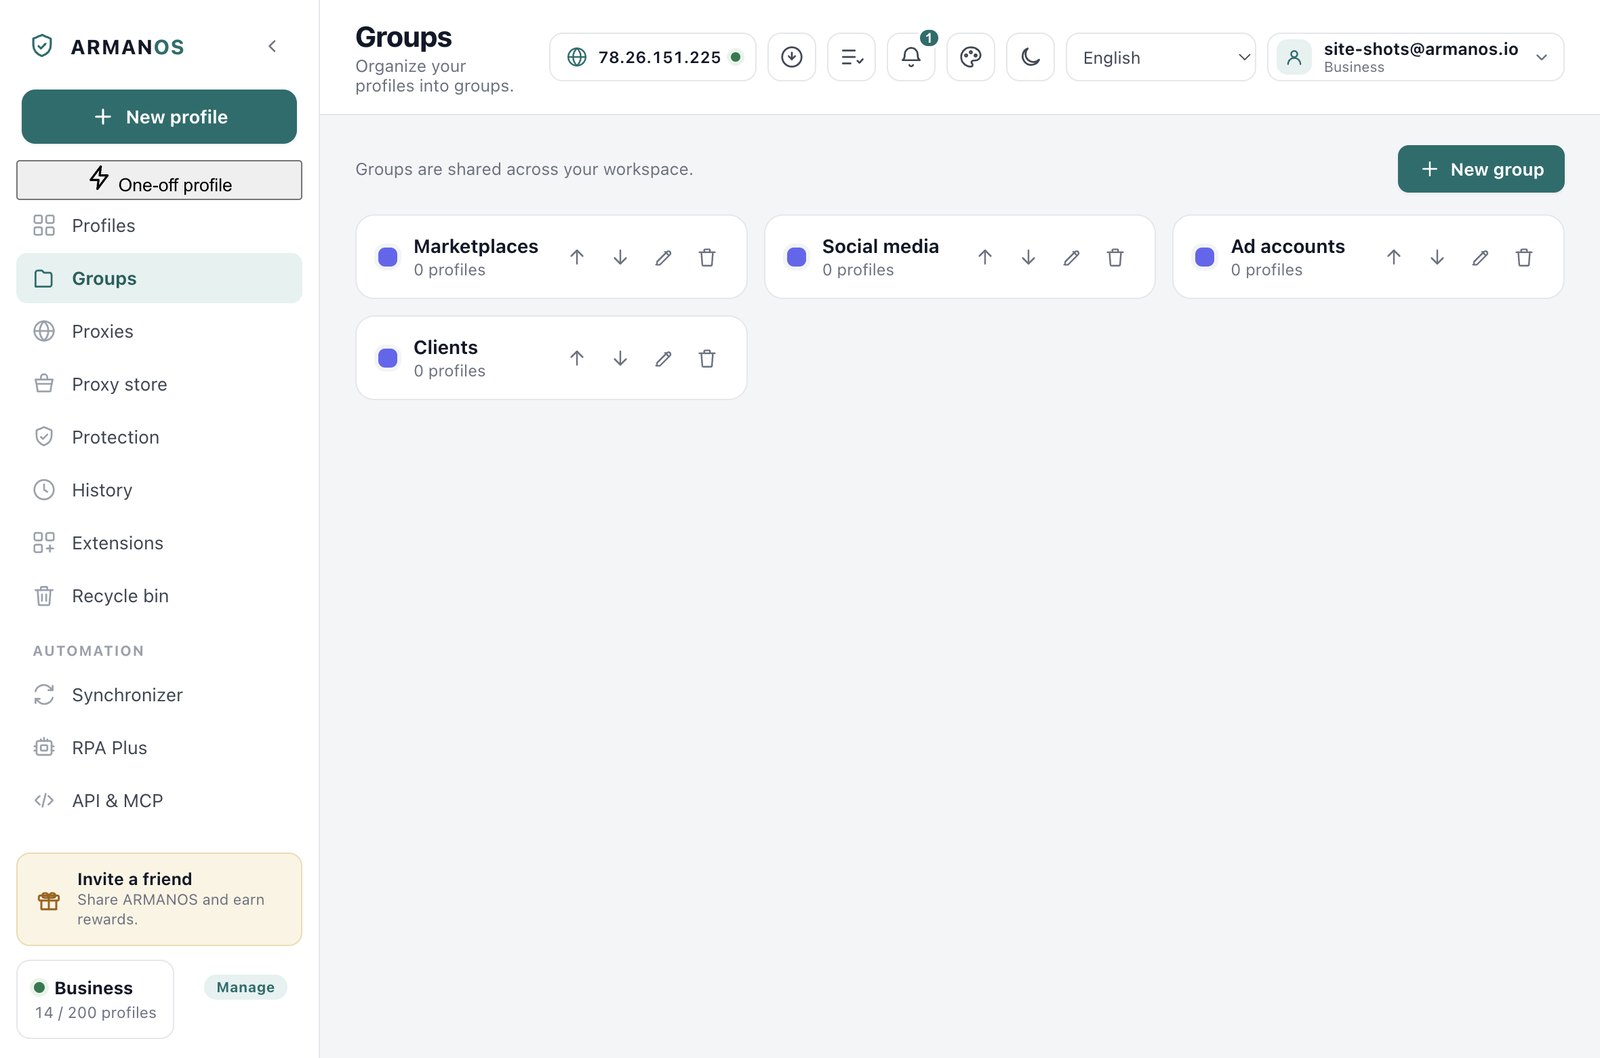Click the Marketplaces group name

[x=476, y=246]
